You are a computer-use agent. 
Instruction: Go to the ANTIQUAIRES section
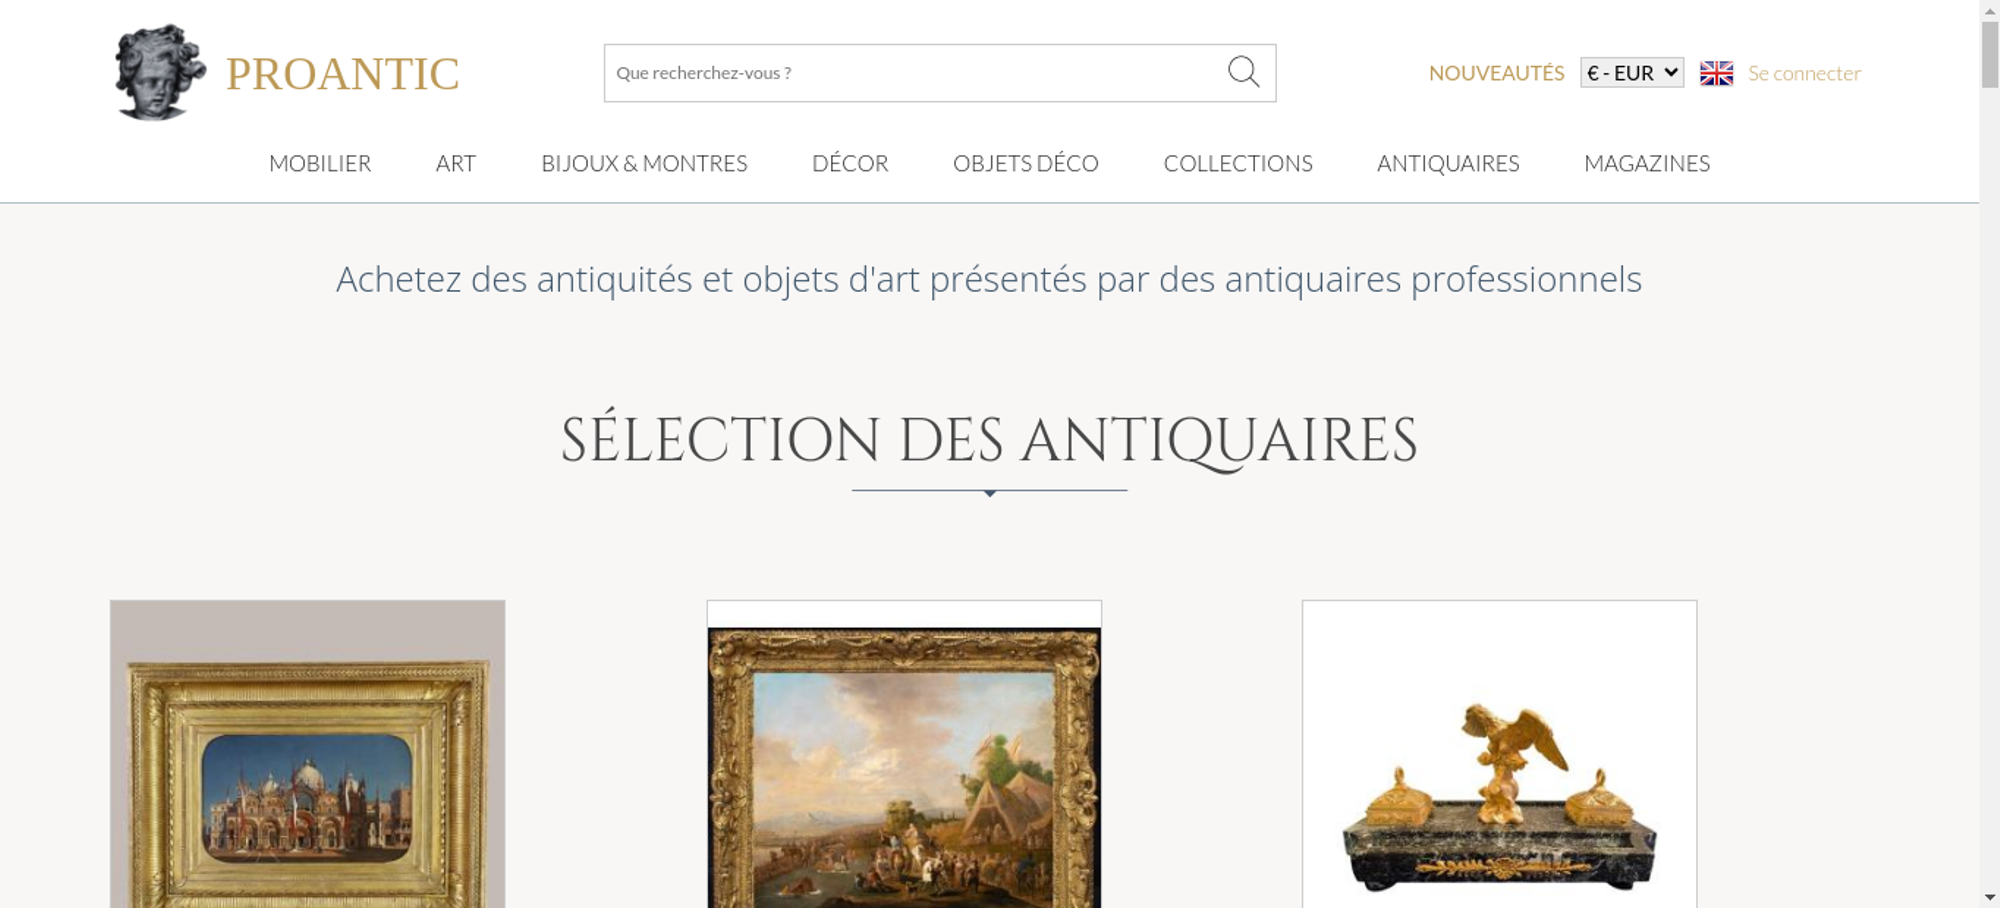[1448, 163]
